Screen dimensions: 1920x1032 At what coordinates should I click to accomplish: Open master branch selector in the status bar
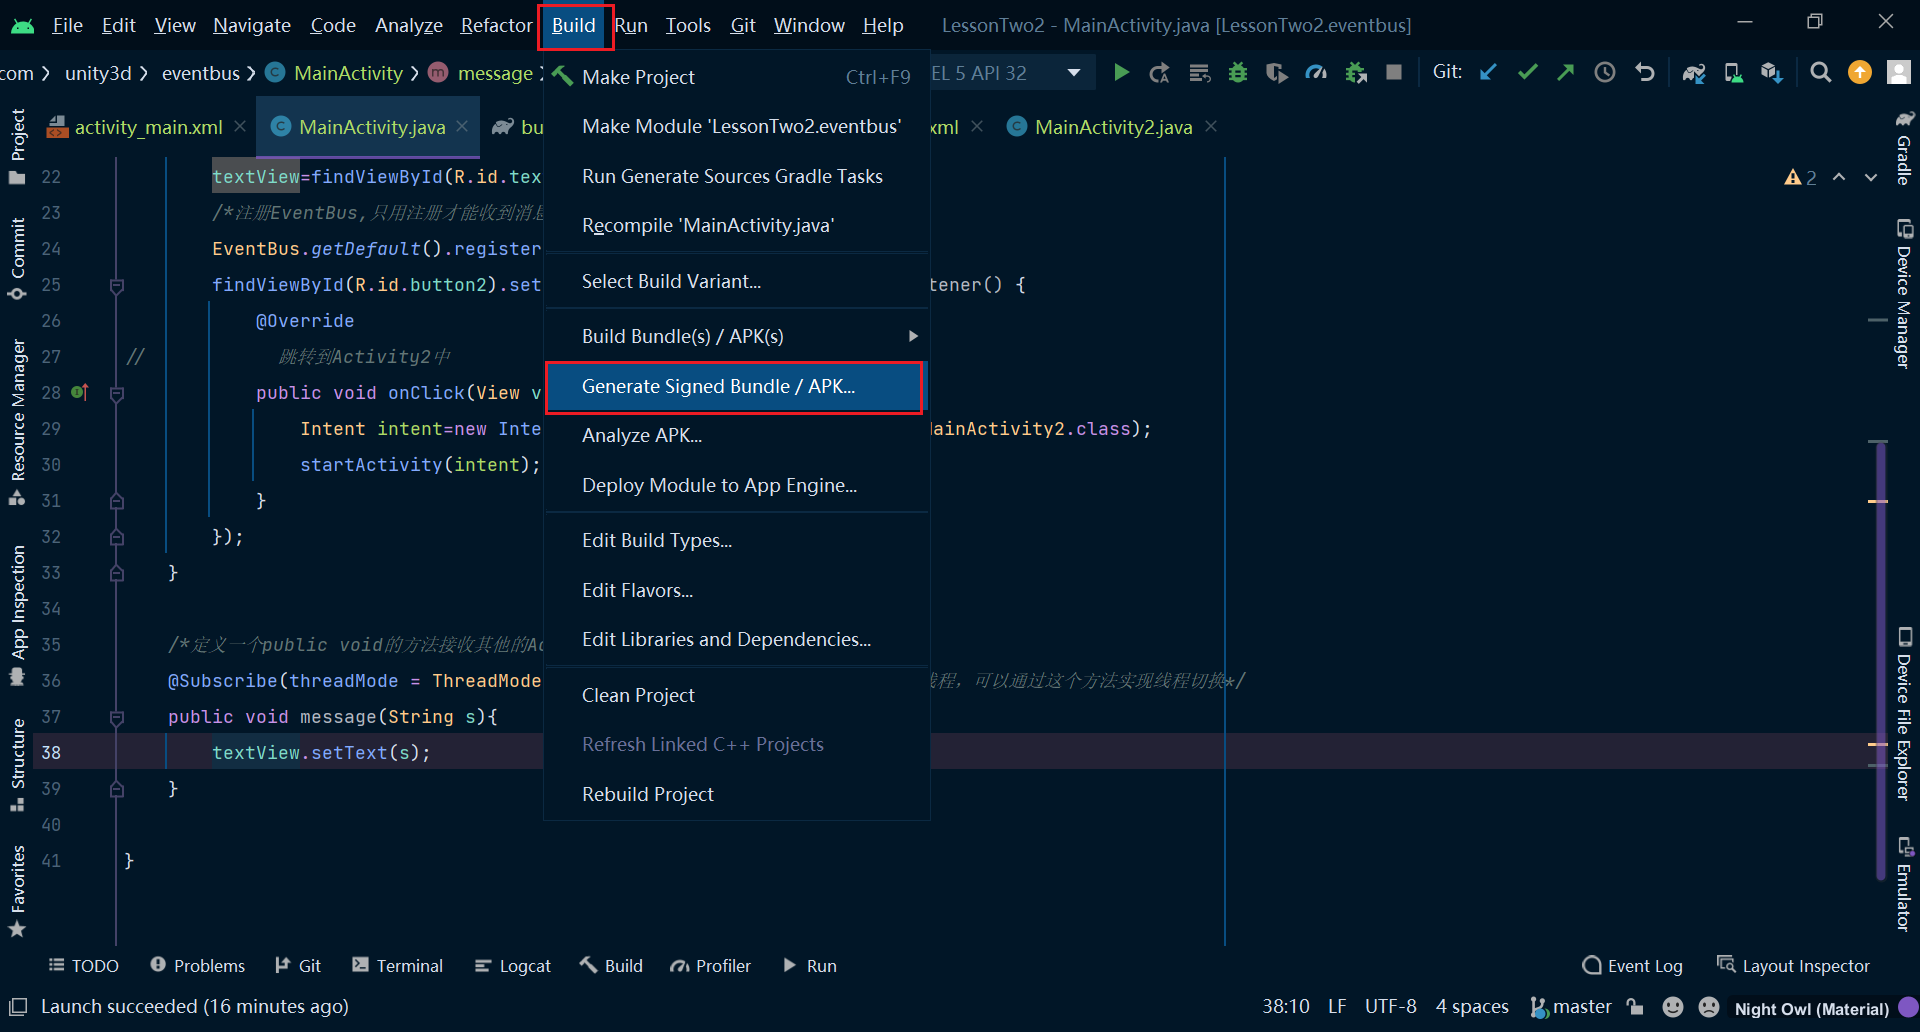click(x=1571, y=1007)
